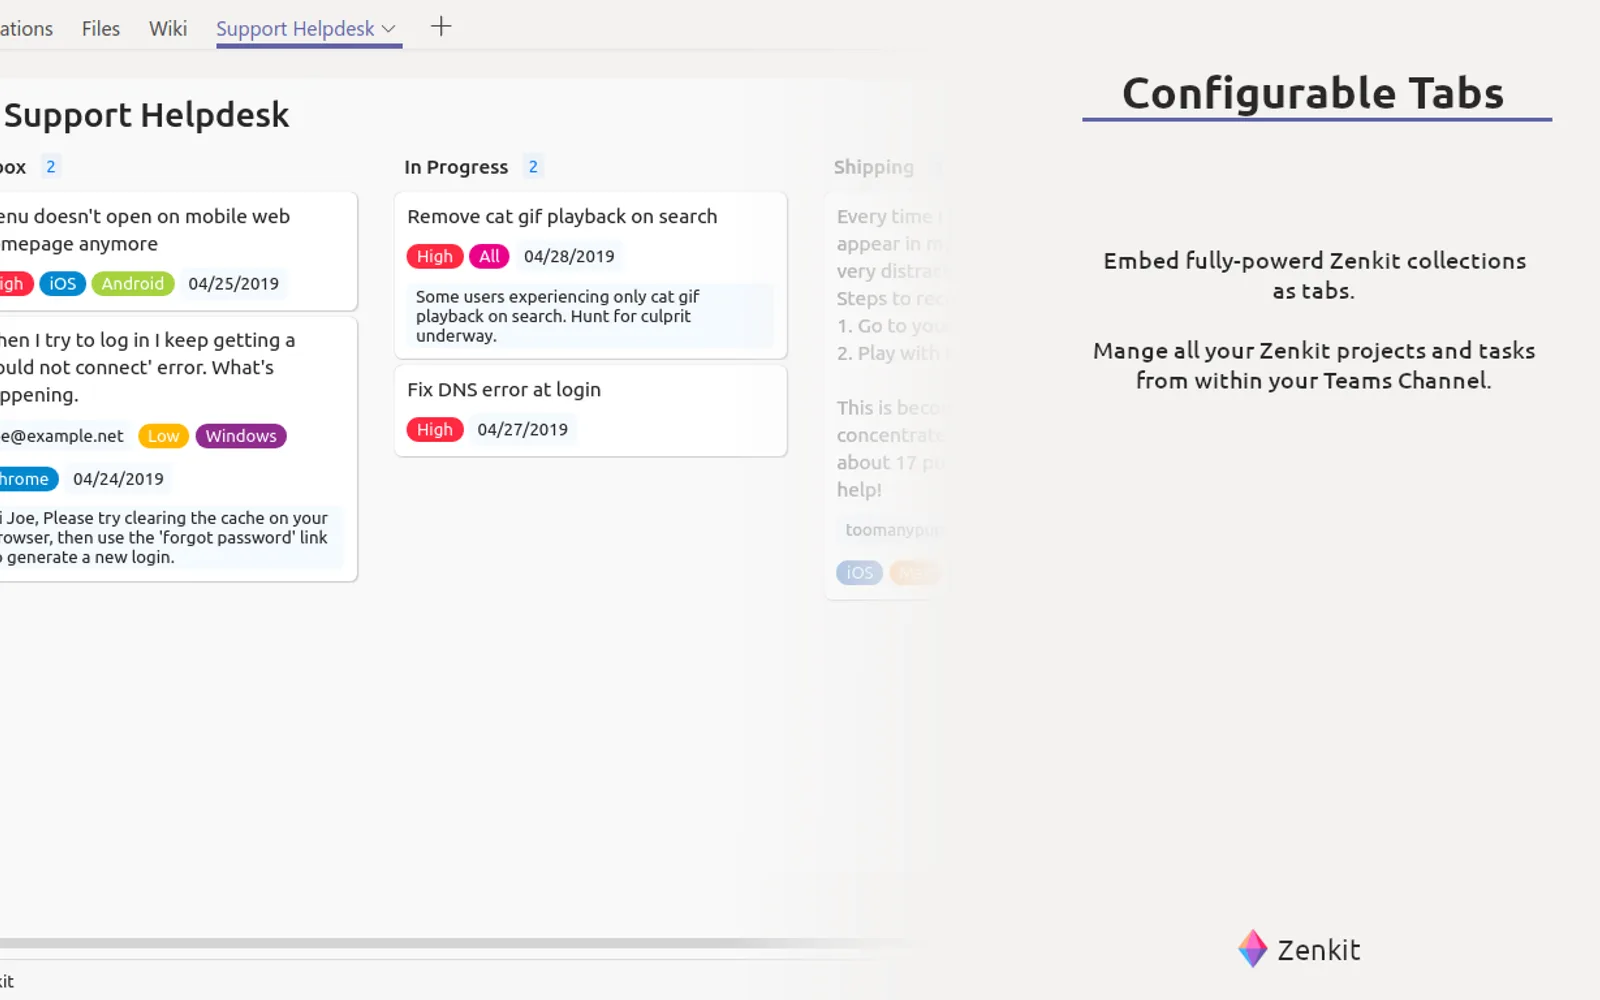This screenshot has width=1600, height=1000.
Task: Click High label on DNS error card
Action: tap(435, 430)
